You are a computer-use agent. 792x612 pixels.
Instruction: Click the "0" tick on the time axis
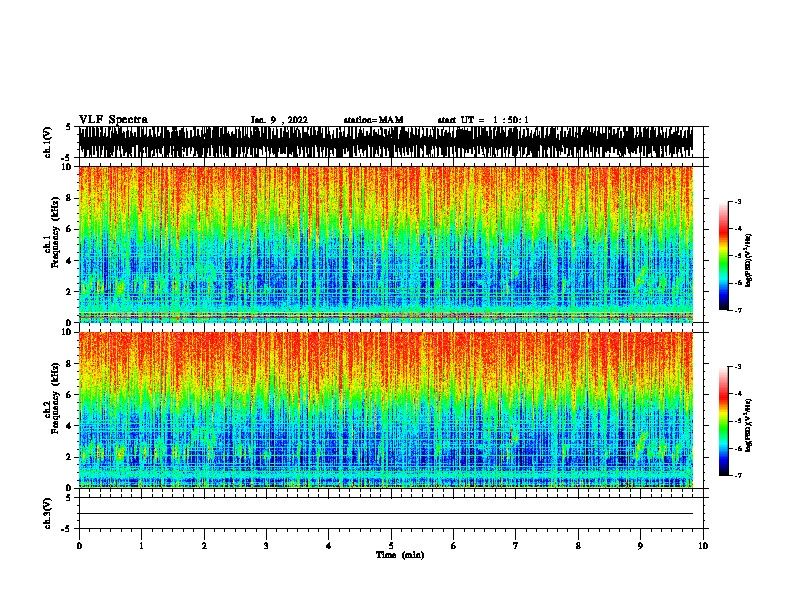[x=79, y=546]
